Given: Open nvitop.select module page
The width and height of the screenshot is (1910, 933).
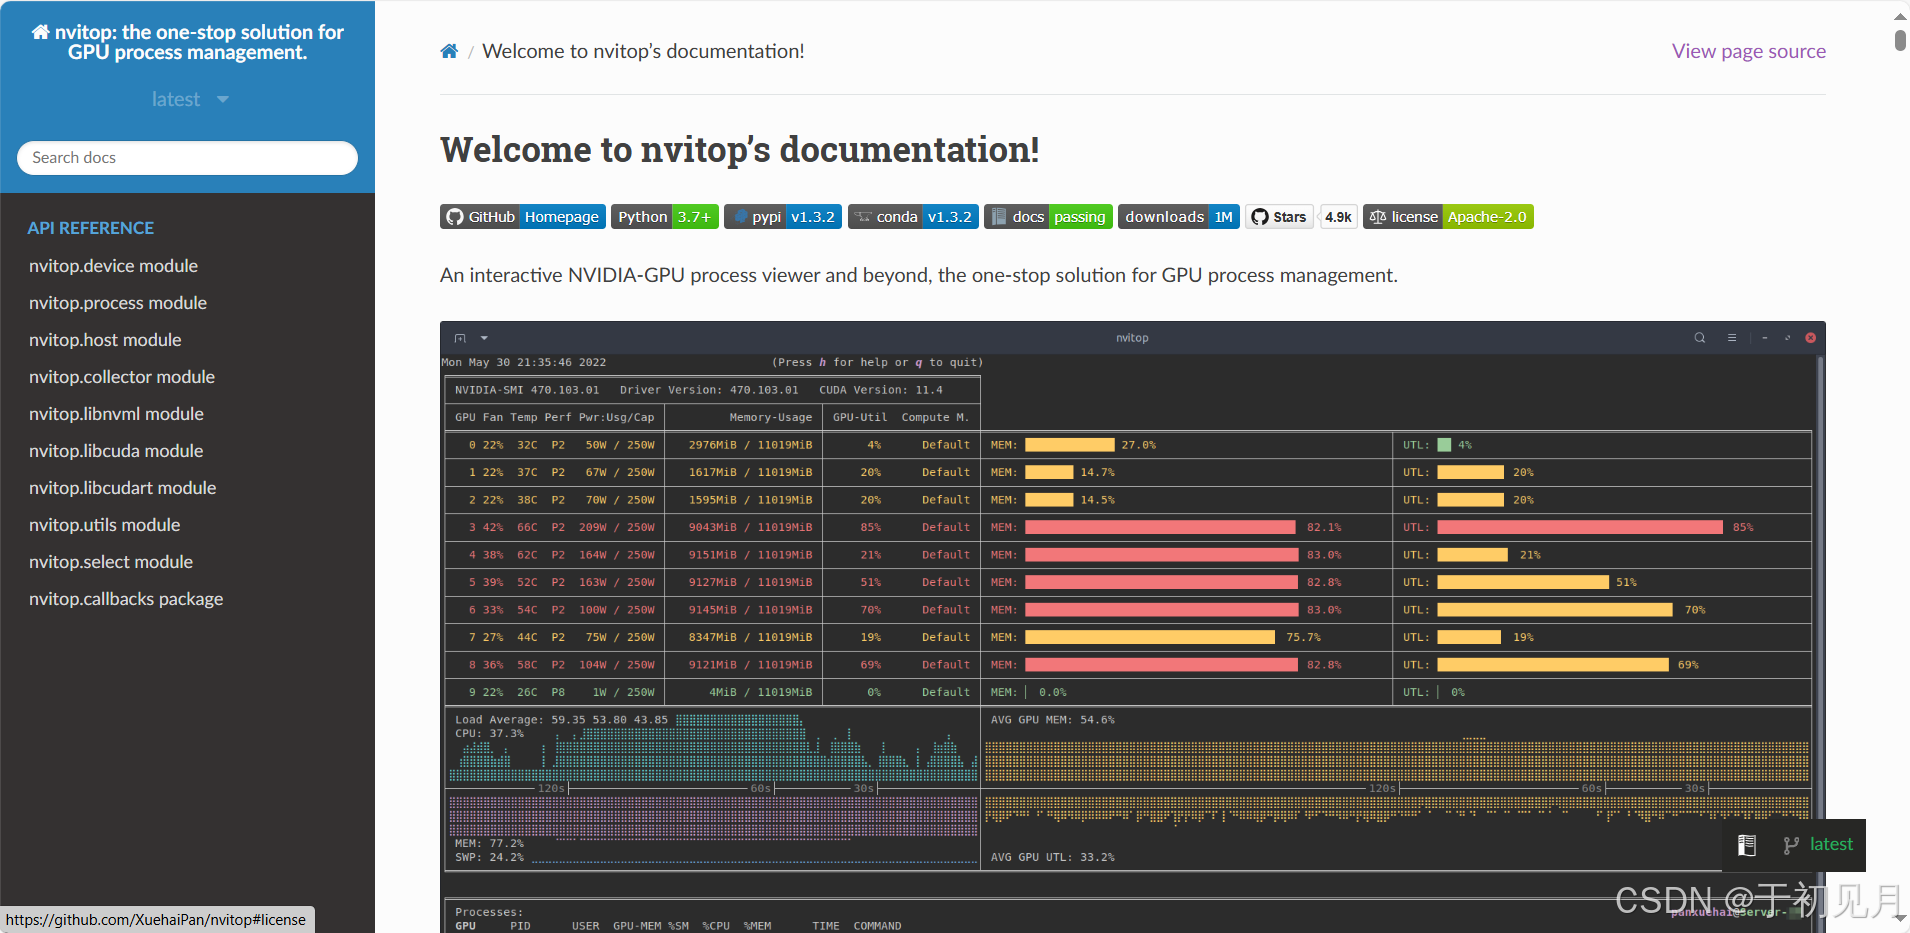Looking at the screenshot, I should tap(111, 562).
